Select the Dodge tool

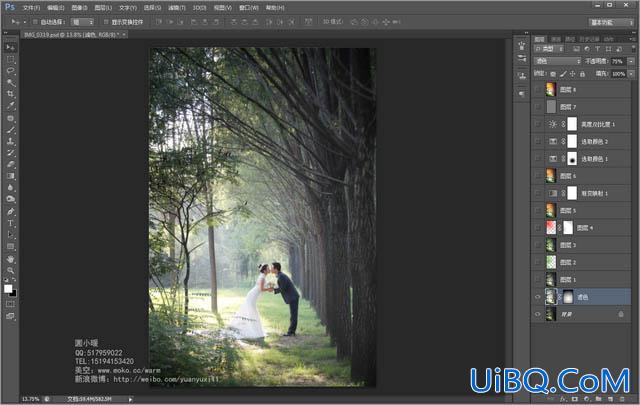[11, 199]
